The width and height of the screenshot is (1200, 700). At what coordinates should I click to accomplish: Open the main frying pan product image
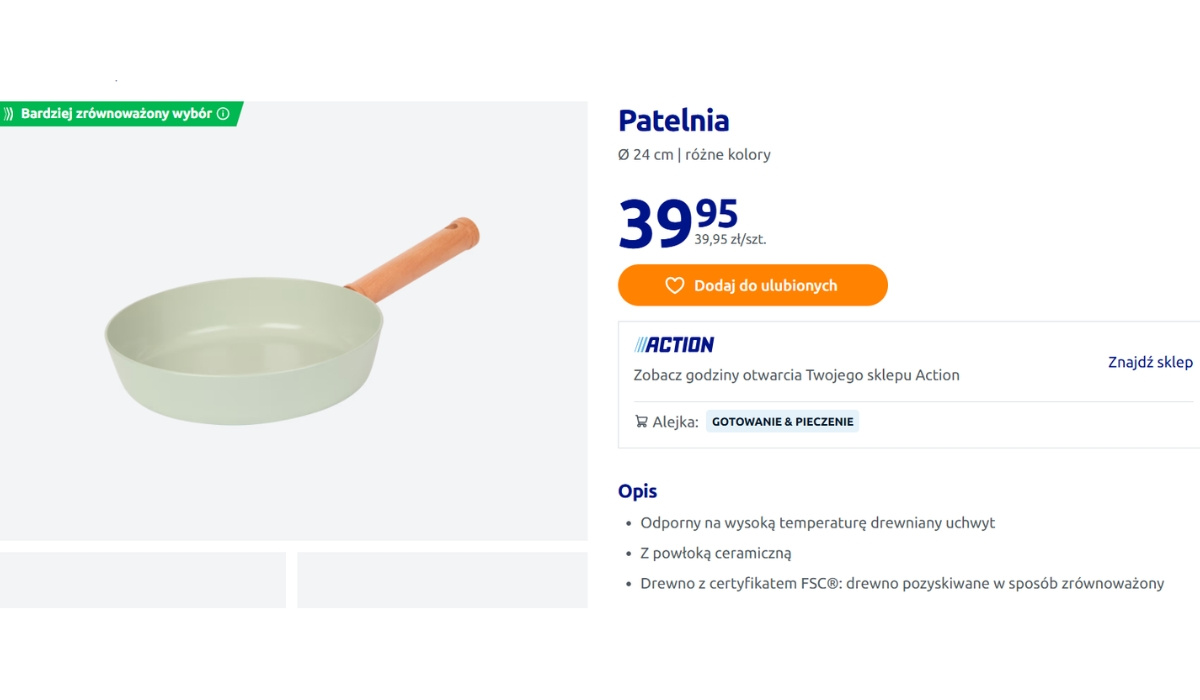[x=293, y=321]
